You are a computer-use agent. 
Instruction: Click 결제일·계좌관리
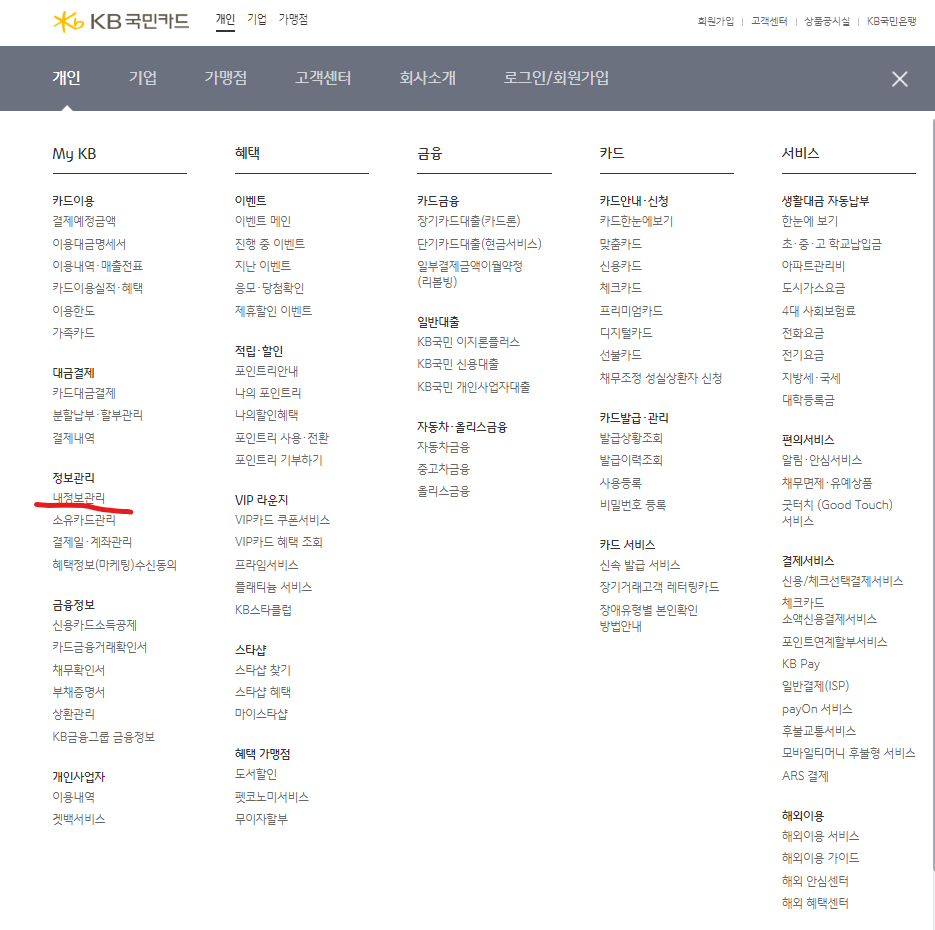pyautogui.click(x=92, y=542)
